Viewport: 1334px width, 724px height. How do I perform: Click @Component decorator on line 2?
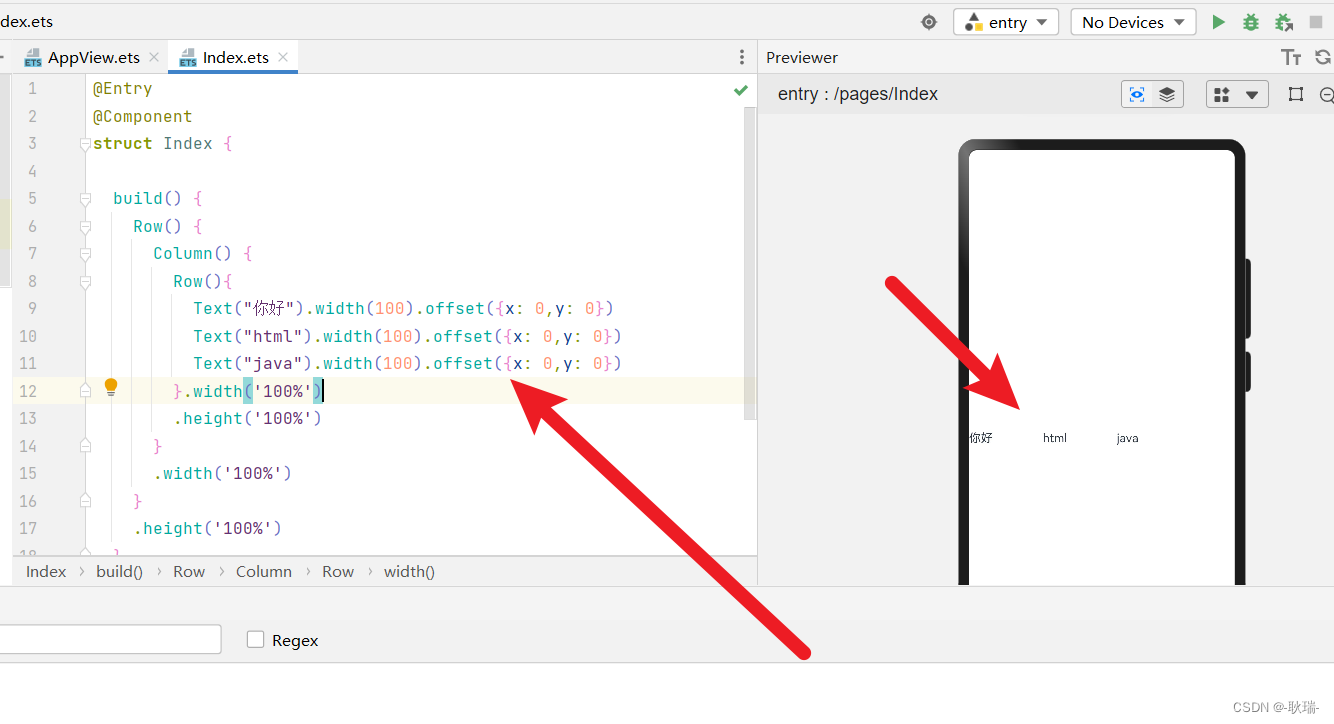[x=143, y=116]
